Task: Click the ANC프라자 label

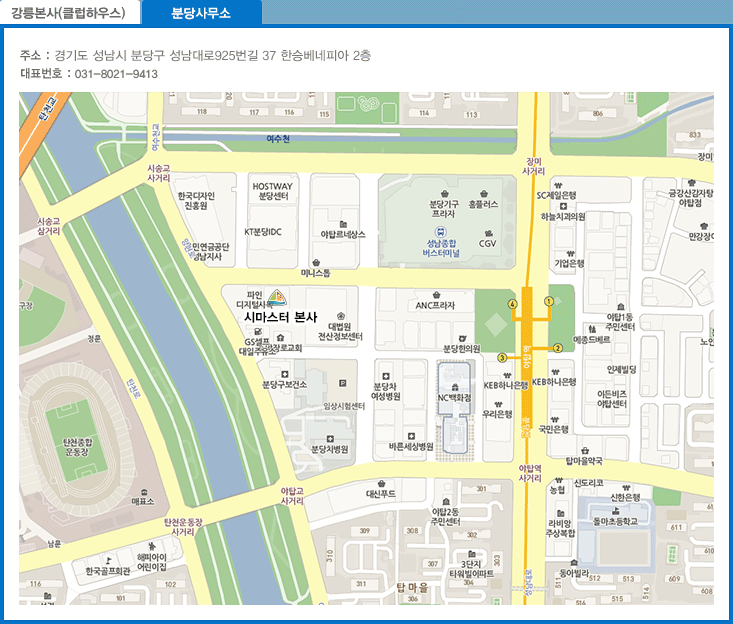Action: click(435, 305)
